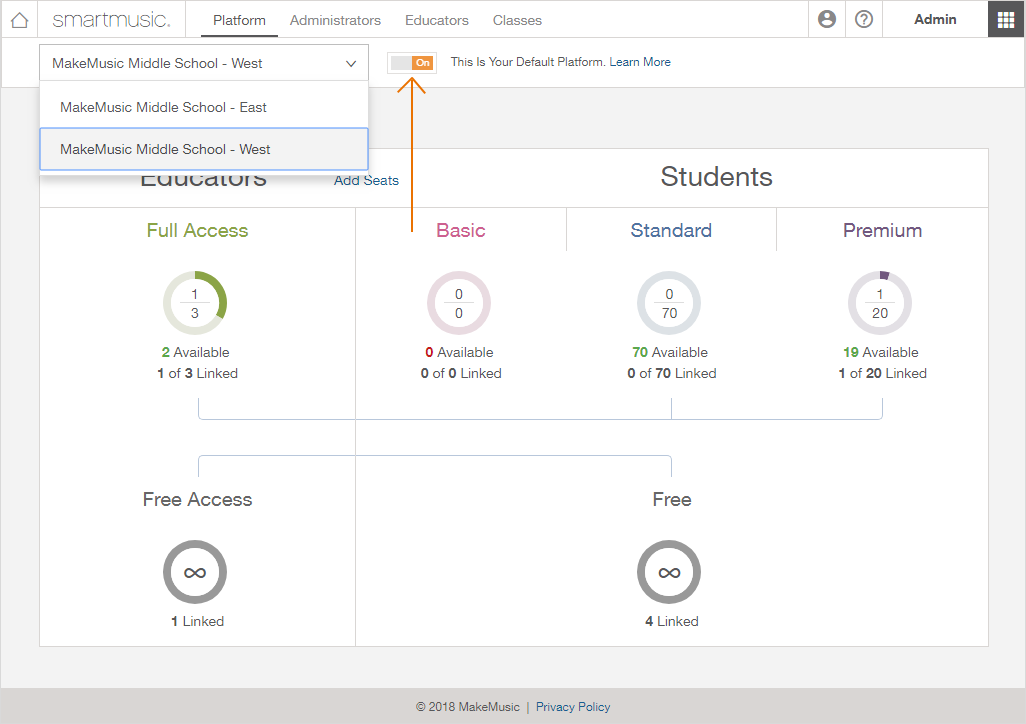Open the Classes tab
Viewport: 1026px width, 724px height.
(x=517, y=20)
